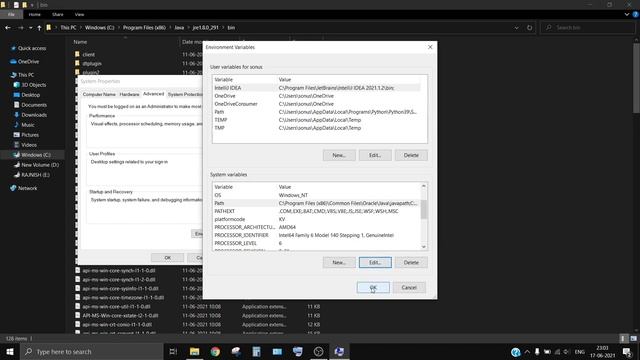Show hidden system tray icons

coord(527,351)
